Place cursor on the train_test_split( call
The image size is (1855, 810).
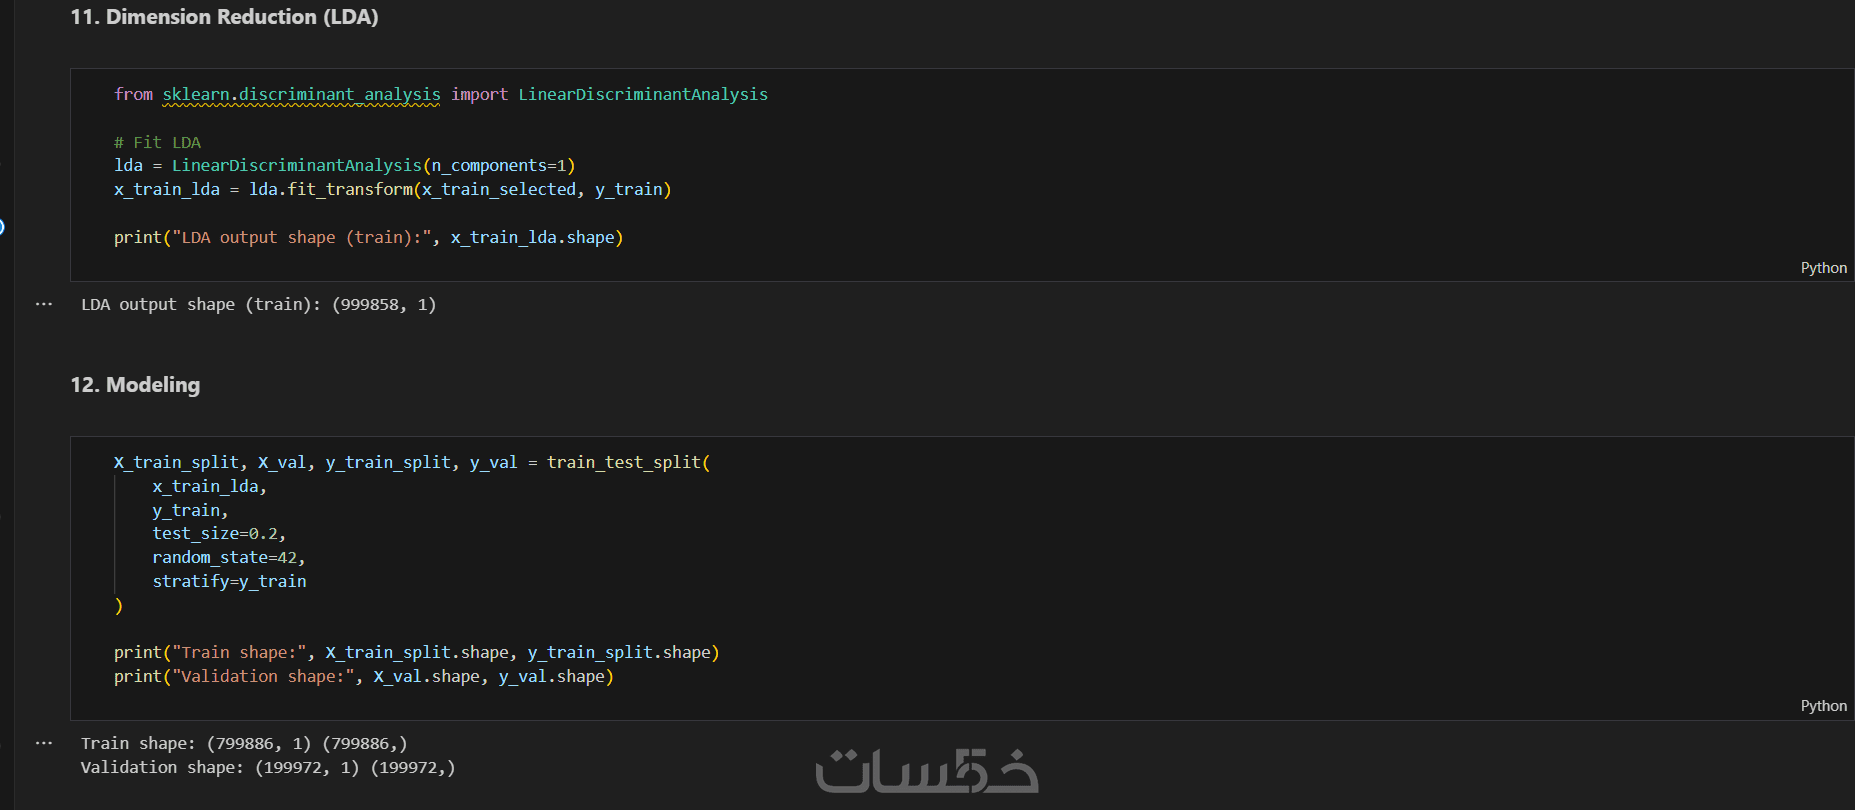click(x=627, y=462)
